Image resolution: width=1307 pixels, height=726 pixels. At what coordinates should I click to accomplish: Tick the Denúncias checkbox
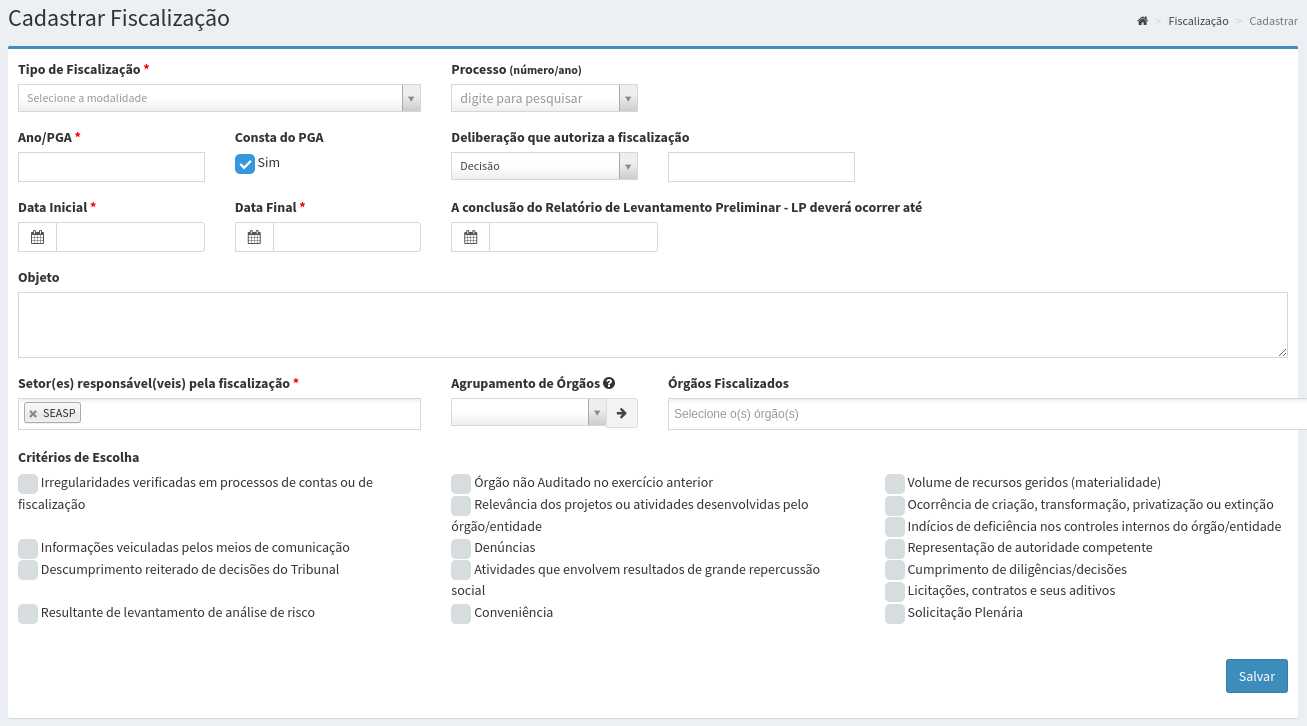(x=461, y=548)
